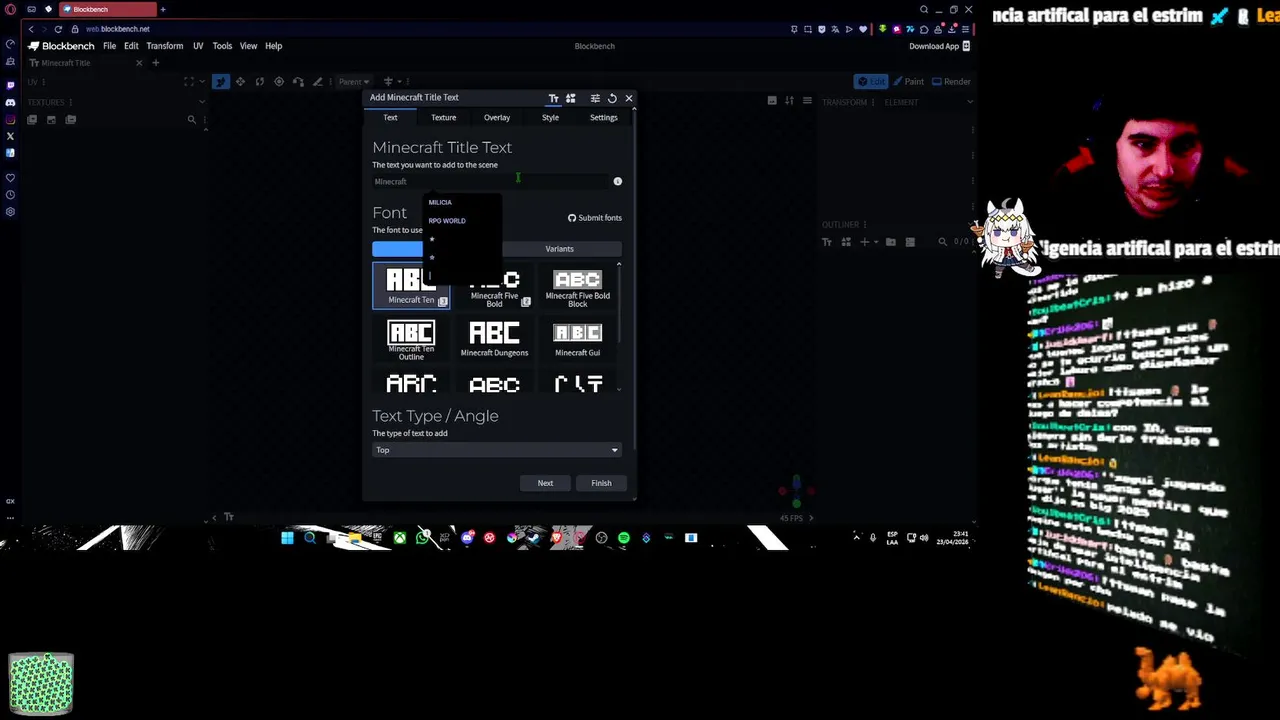1280x720 pixels.
Task: Switch to Render mode
Action: [951, 82]
